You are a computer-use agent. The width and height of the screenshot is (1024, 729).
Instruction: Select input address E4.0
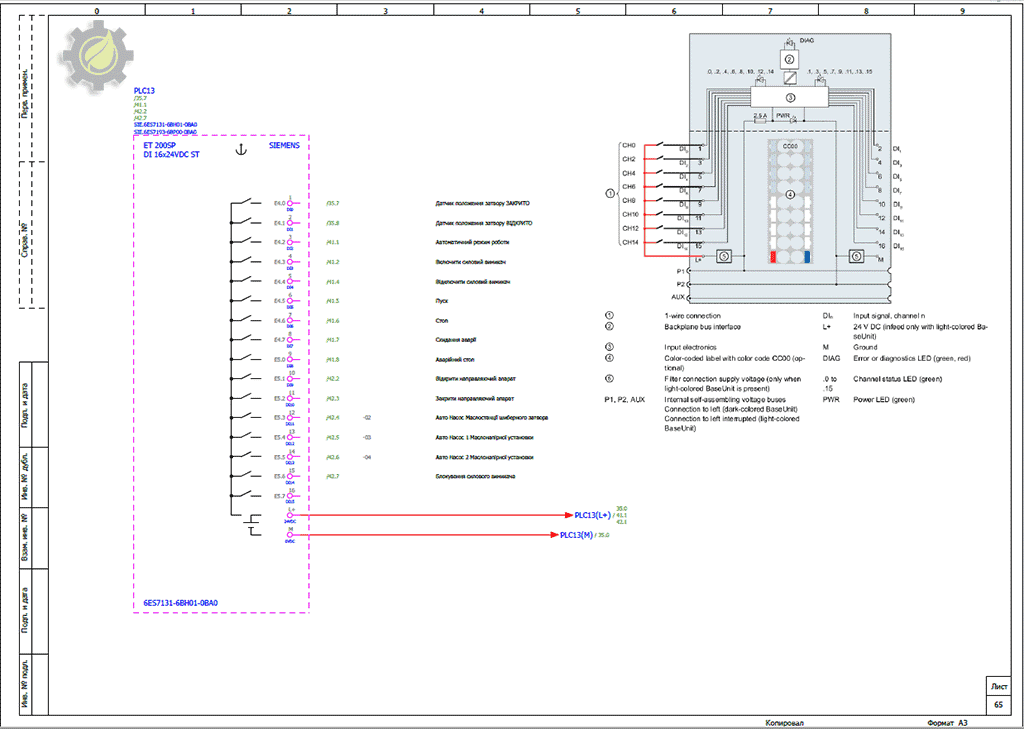(279, 203)
